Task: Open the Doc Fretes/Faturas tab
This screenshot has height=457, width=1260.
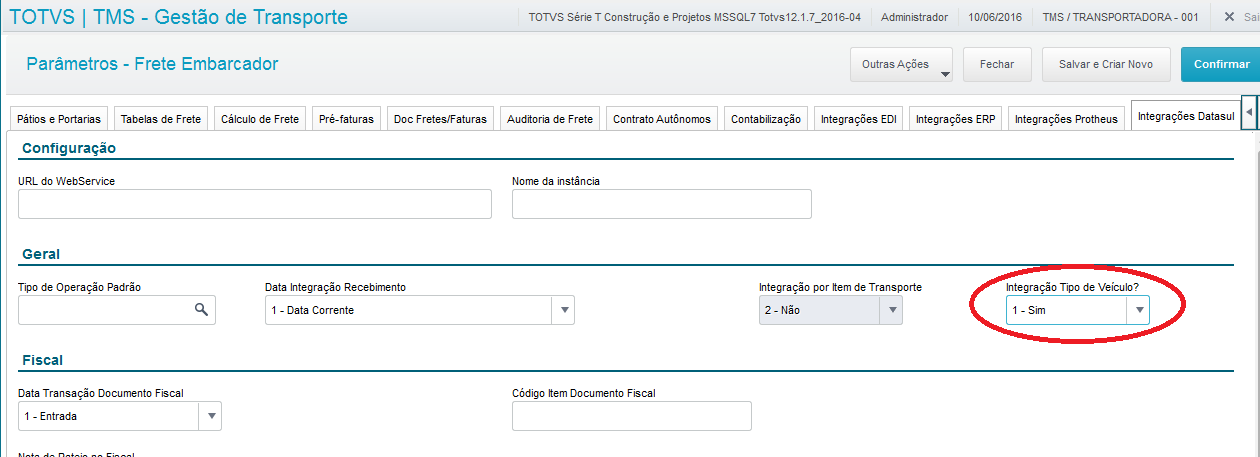Action: (x=440, y=118)
